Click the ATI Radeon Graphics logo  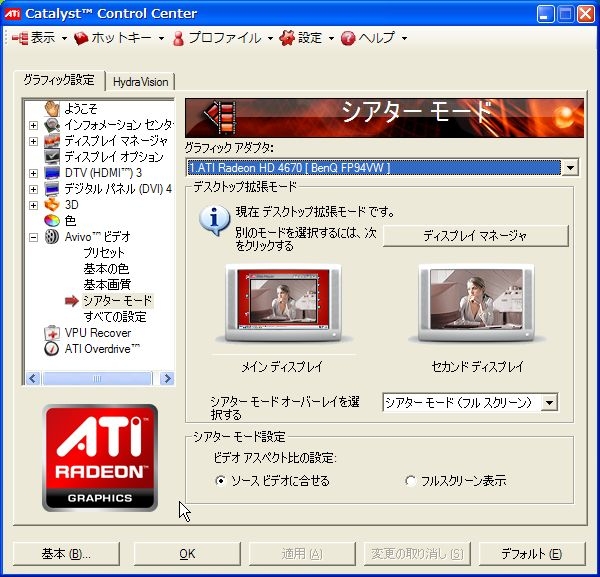pos(100,458)
